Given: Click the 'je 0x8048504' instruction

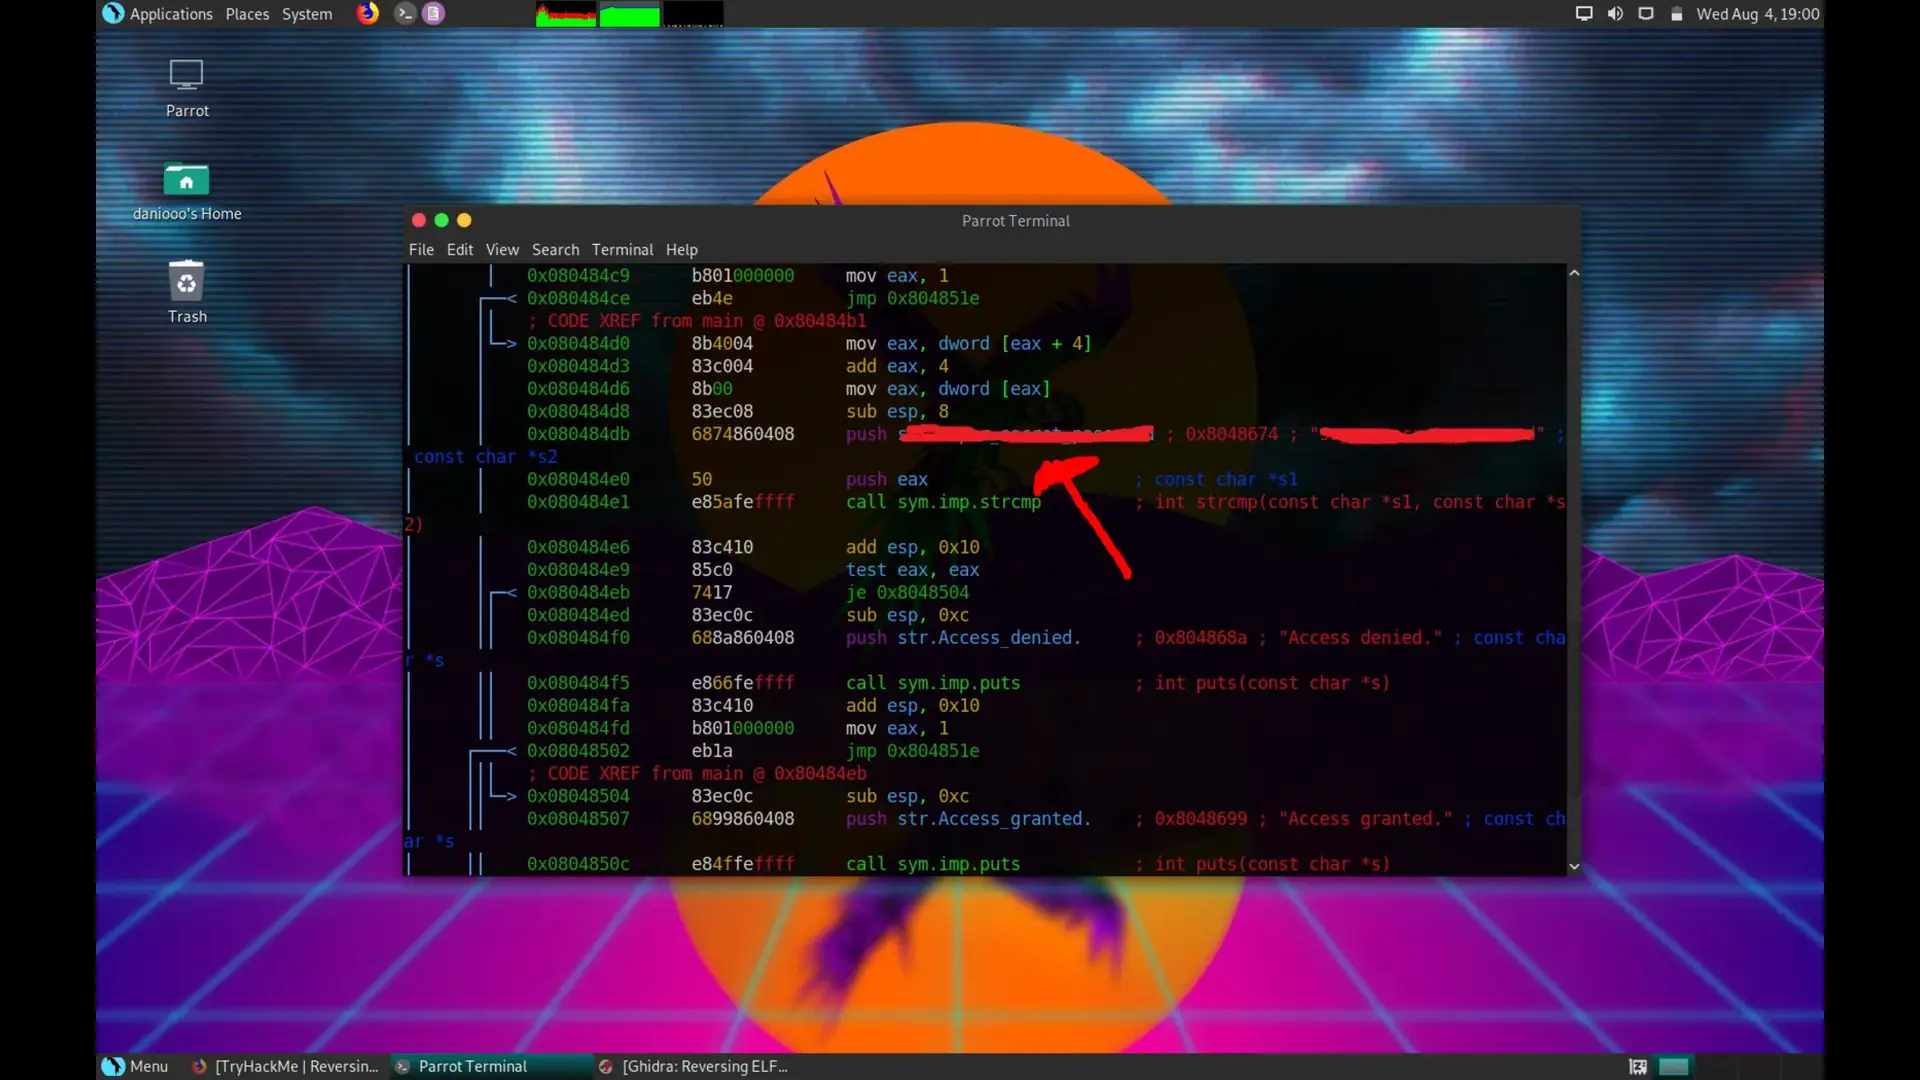Looking at the screenshot, I should [x=907, y=593].
